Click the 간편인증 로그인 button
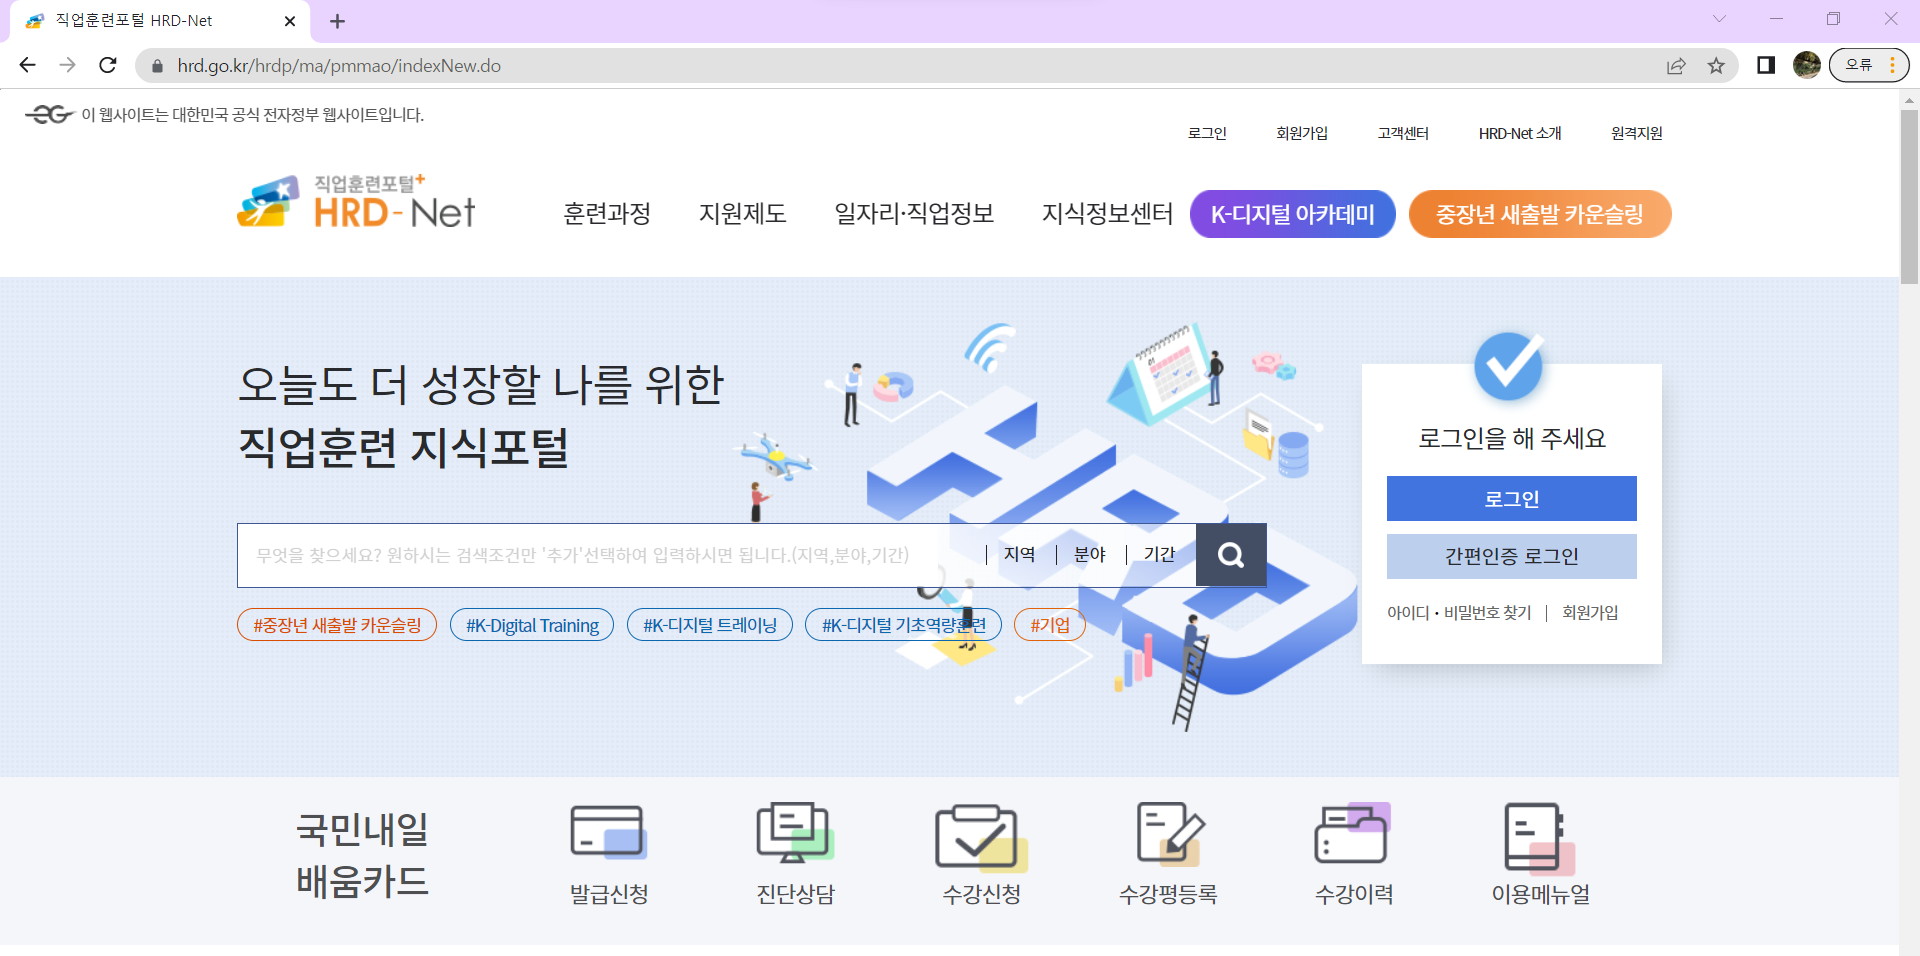 pos(1512,556)
